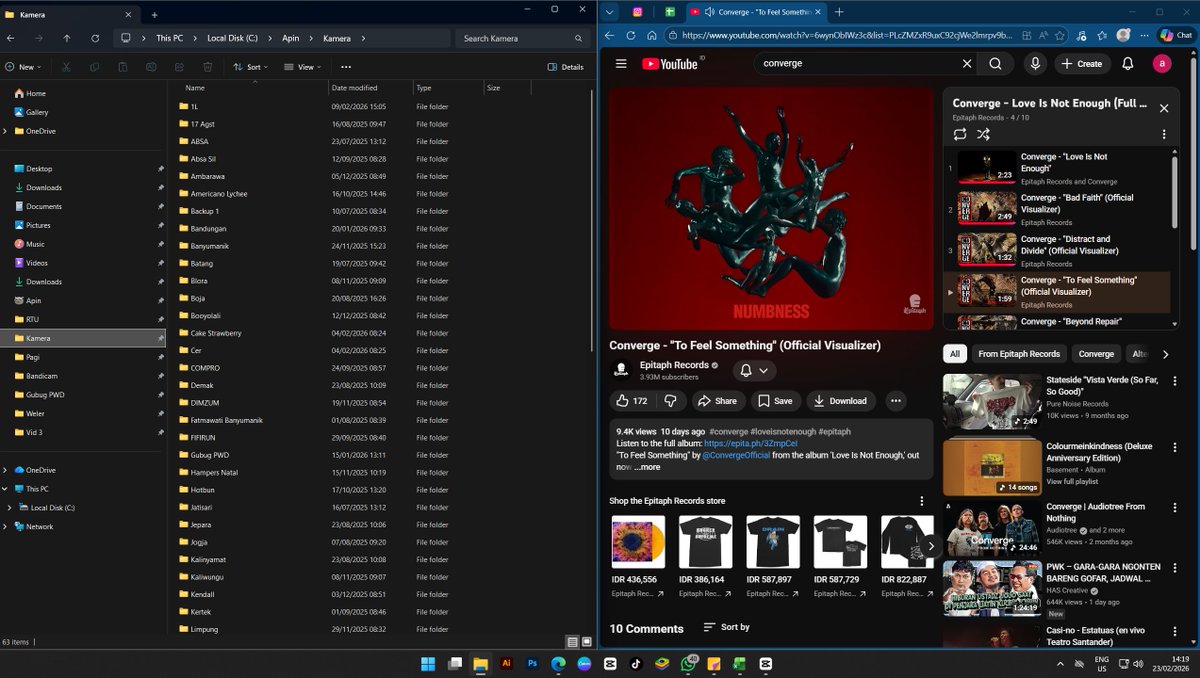Click the Share button

pos(716,401)
